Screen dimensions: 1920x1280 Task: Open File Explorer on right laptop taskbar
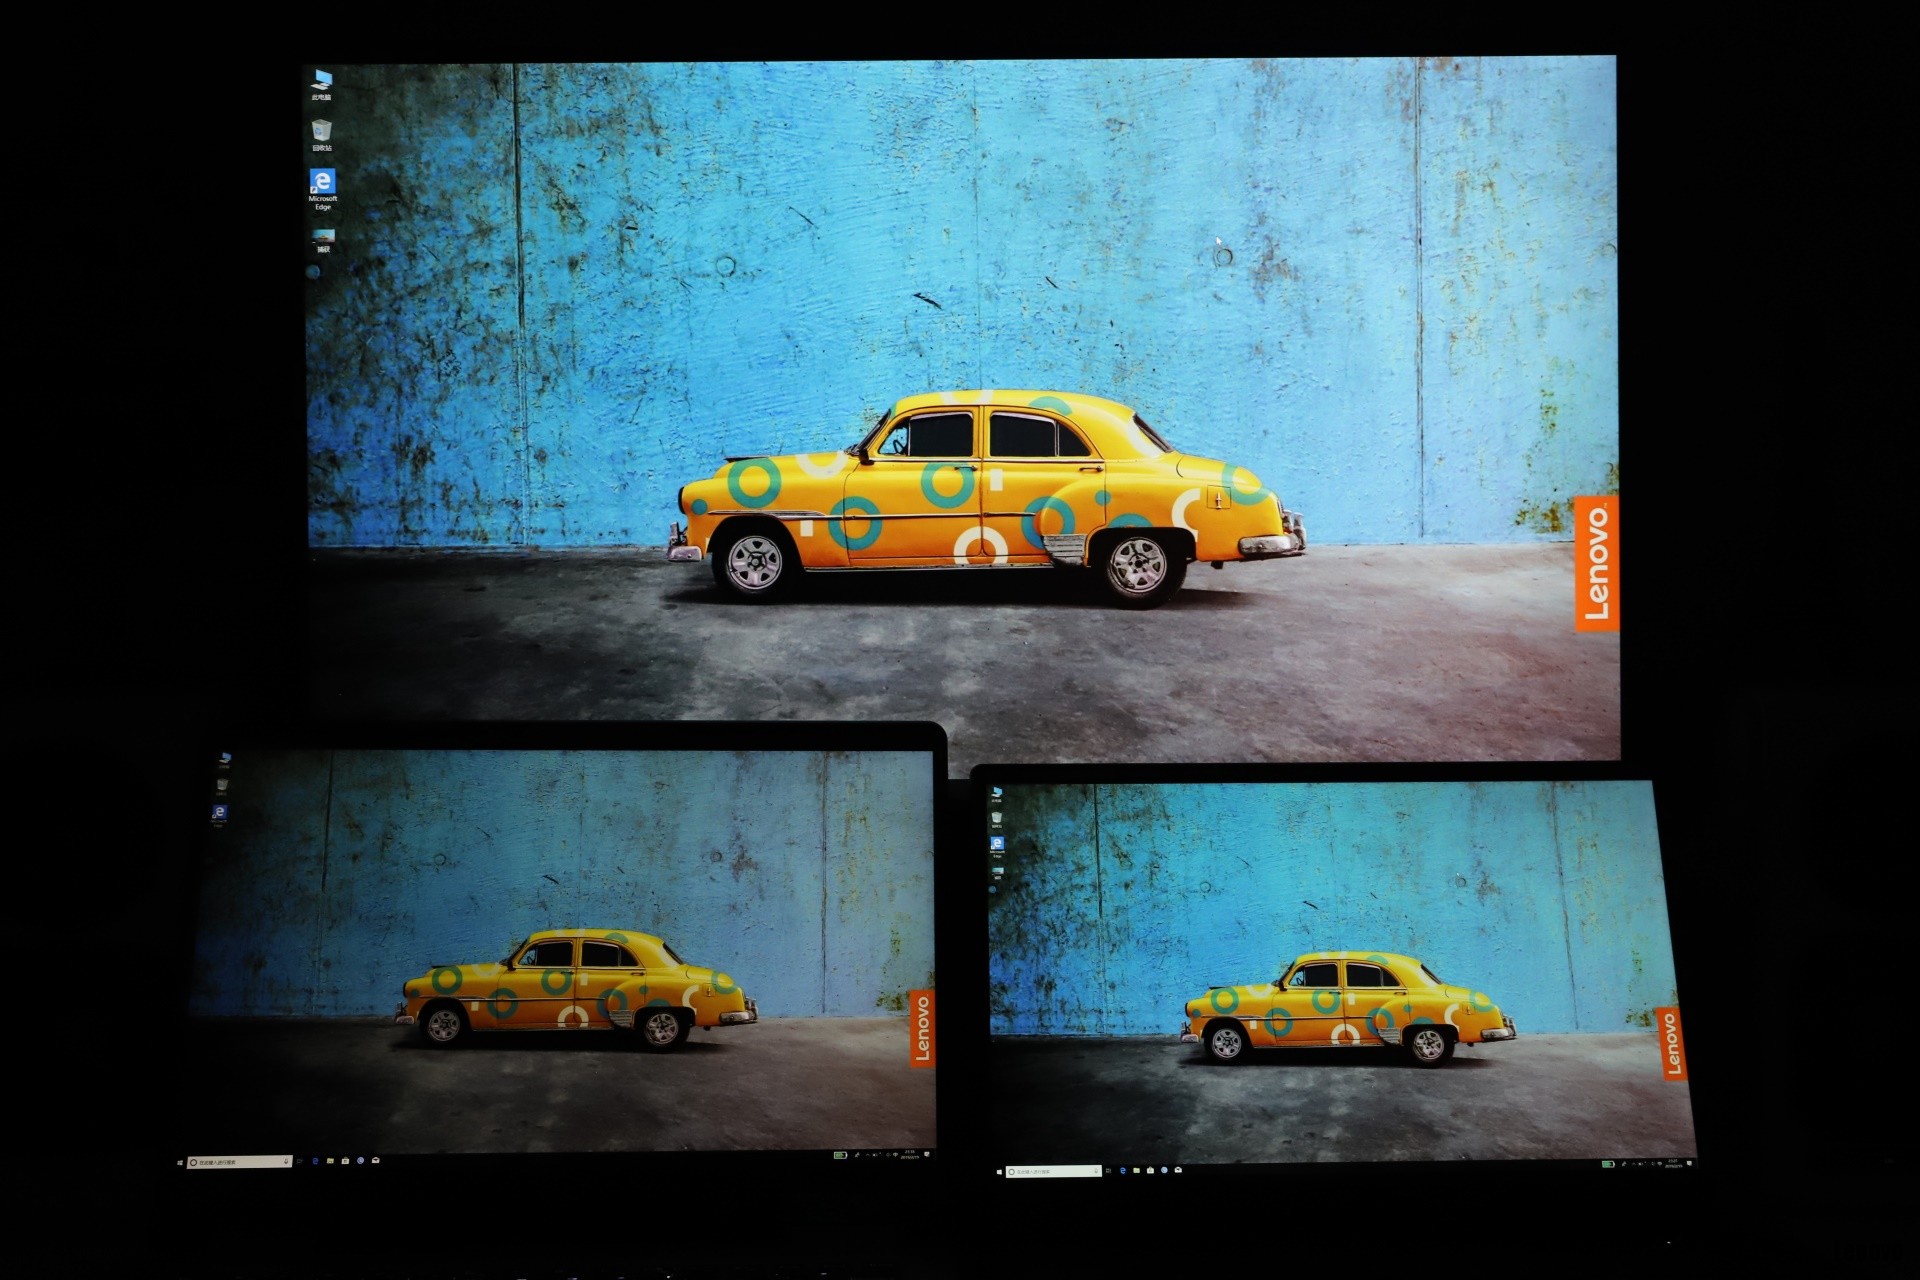click(1137, 1170)
